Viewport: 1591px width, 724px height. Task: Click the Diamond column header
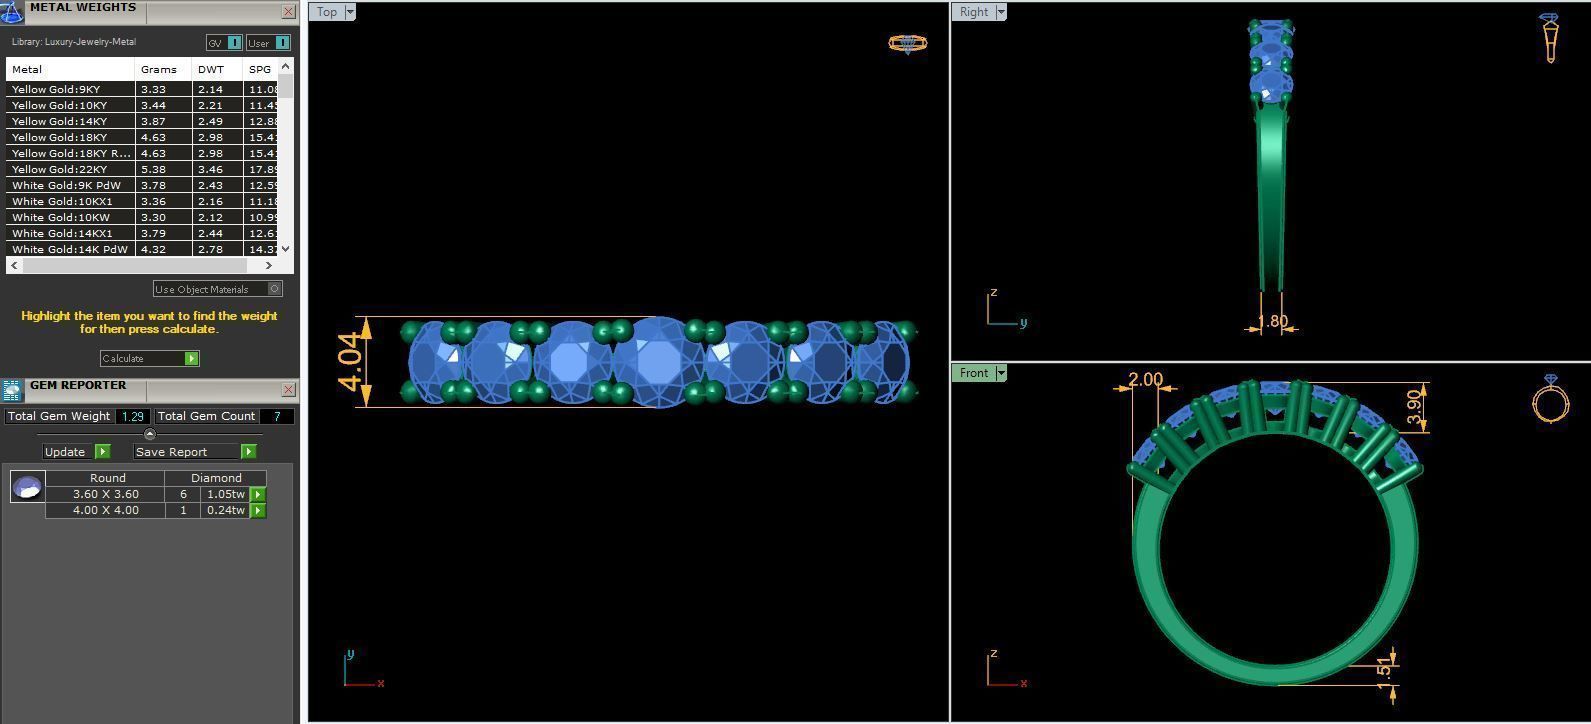pos(216,478)
